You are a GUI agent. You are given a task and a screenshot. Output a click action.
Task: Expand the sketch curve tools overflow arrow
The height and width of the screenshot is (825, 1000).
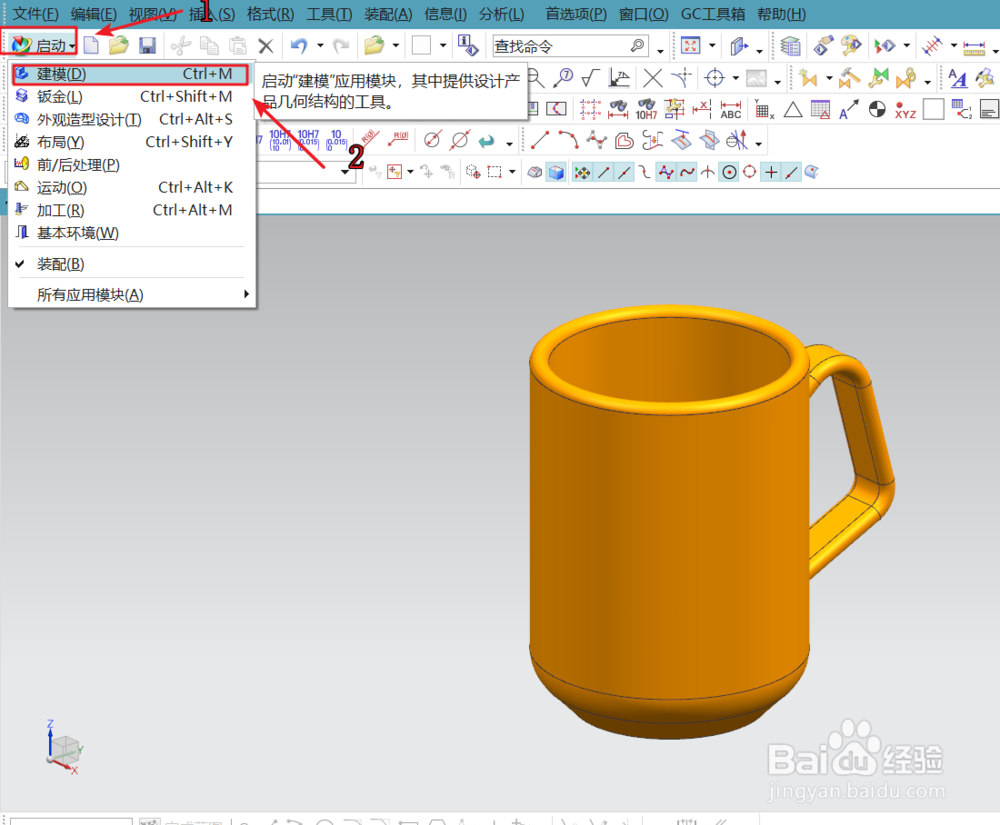758,144
